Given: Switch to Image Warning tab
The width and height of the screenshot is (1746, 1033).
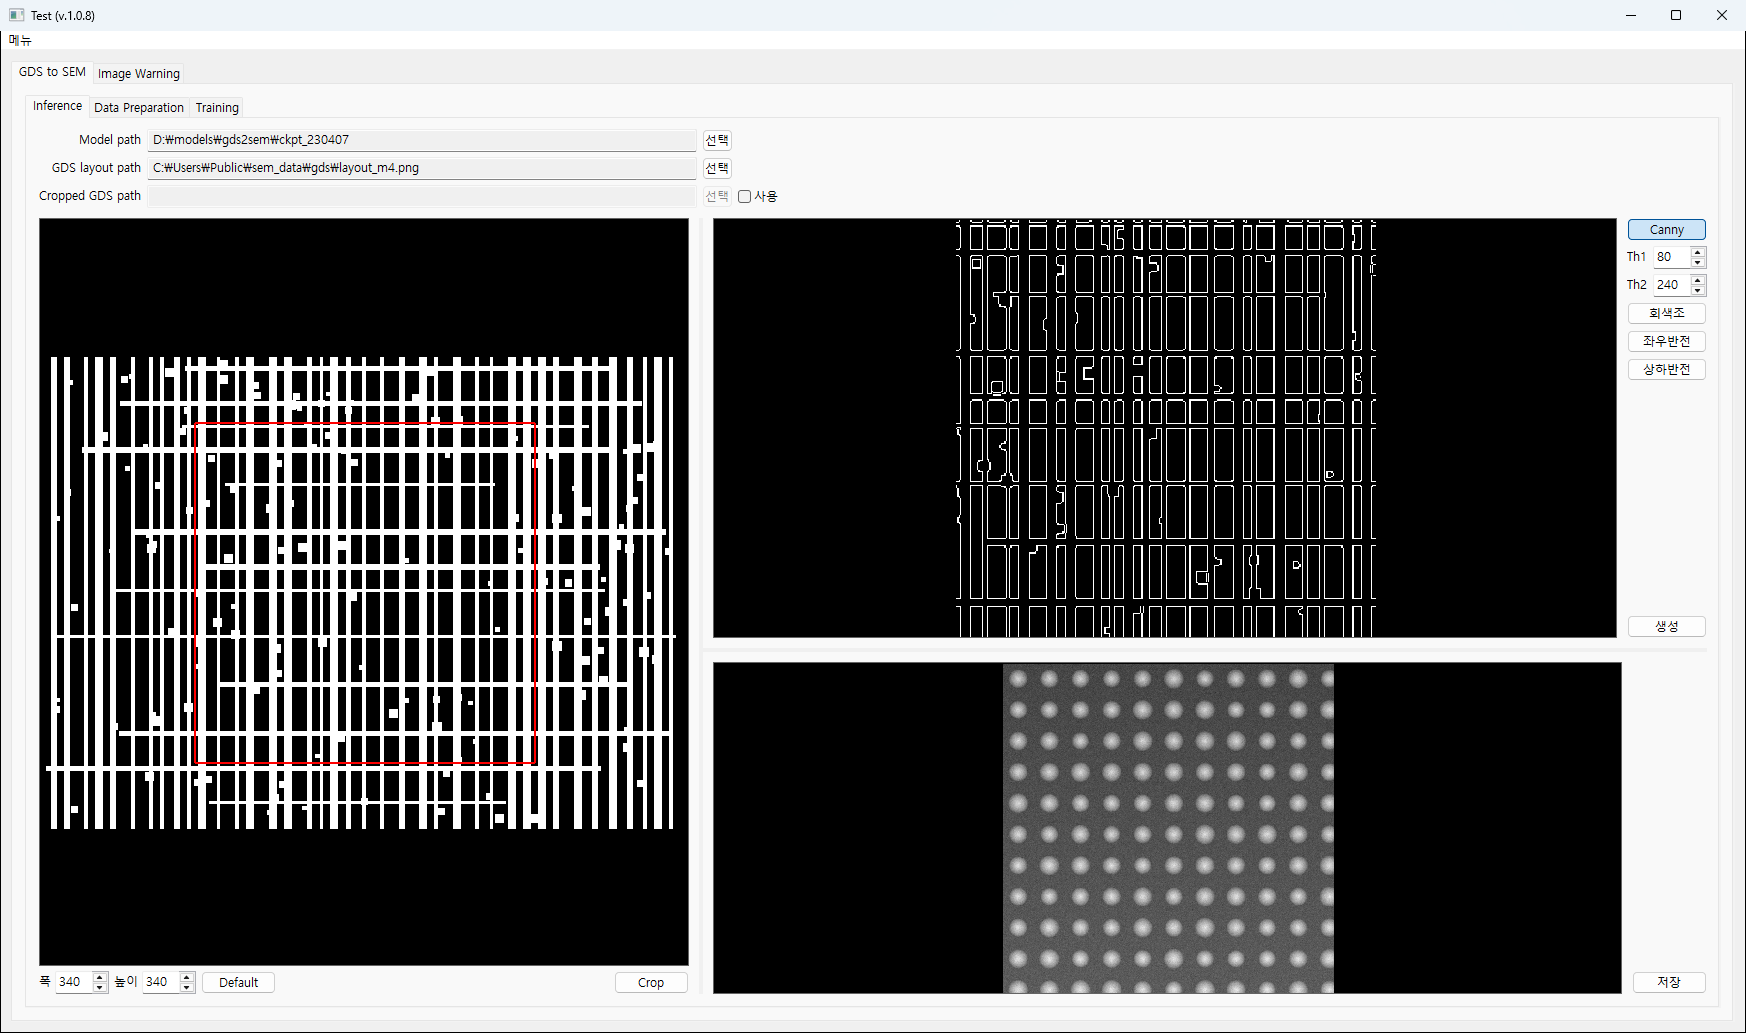Looking at the screenshot, I should (139, 74).
